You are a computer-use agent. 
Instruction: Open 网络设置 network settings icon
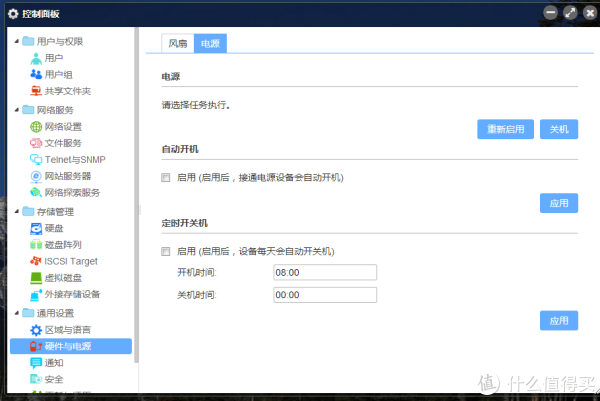point(37,127)
